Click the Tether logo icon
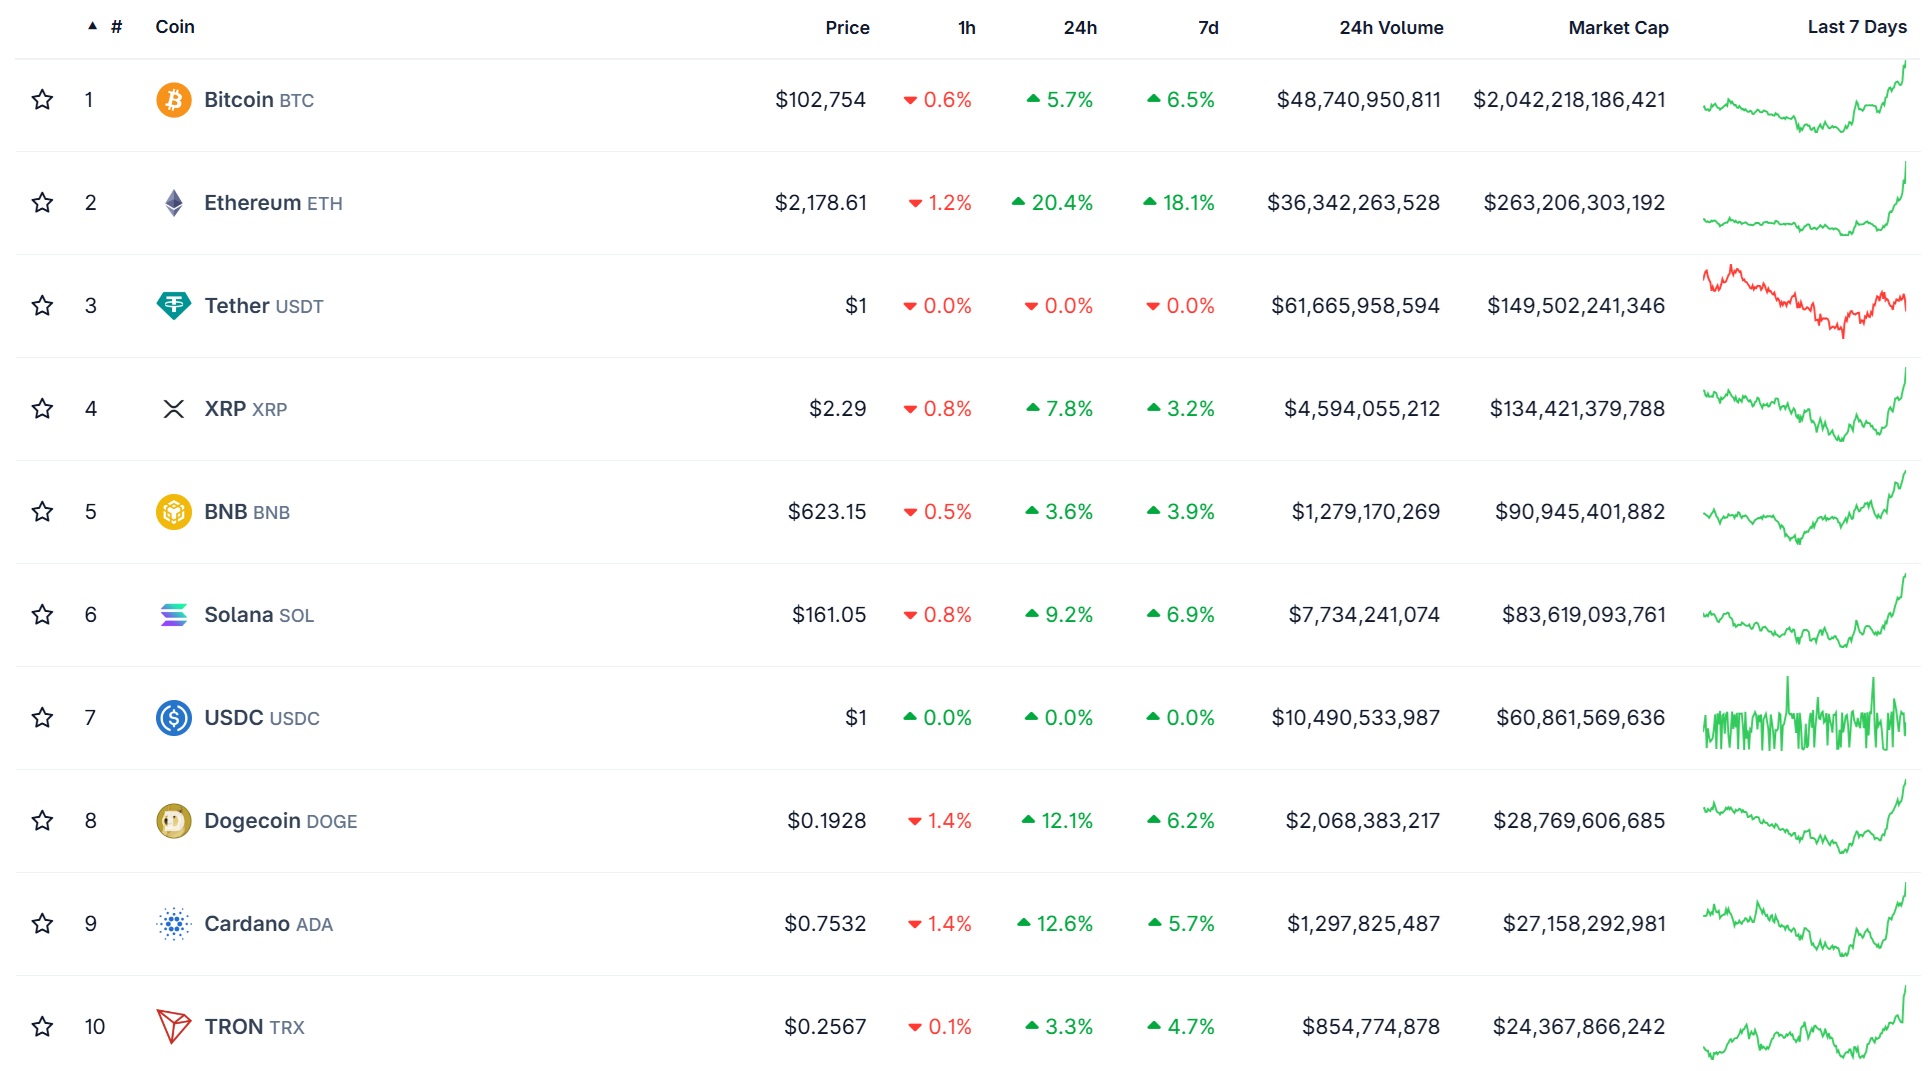 coord(173,306)
